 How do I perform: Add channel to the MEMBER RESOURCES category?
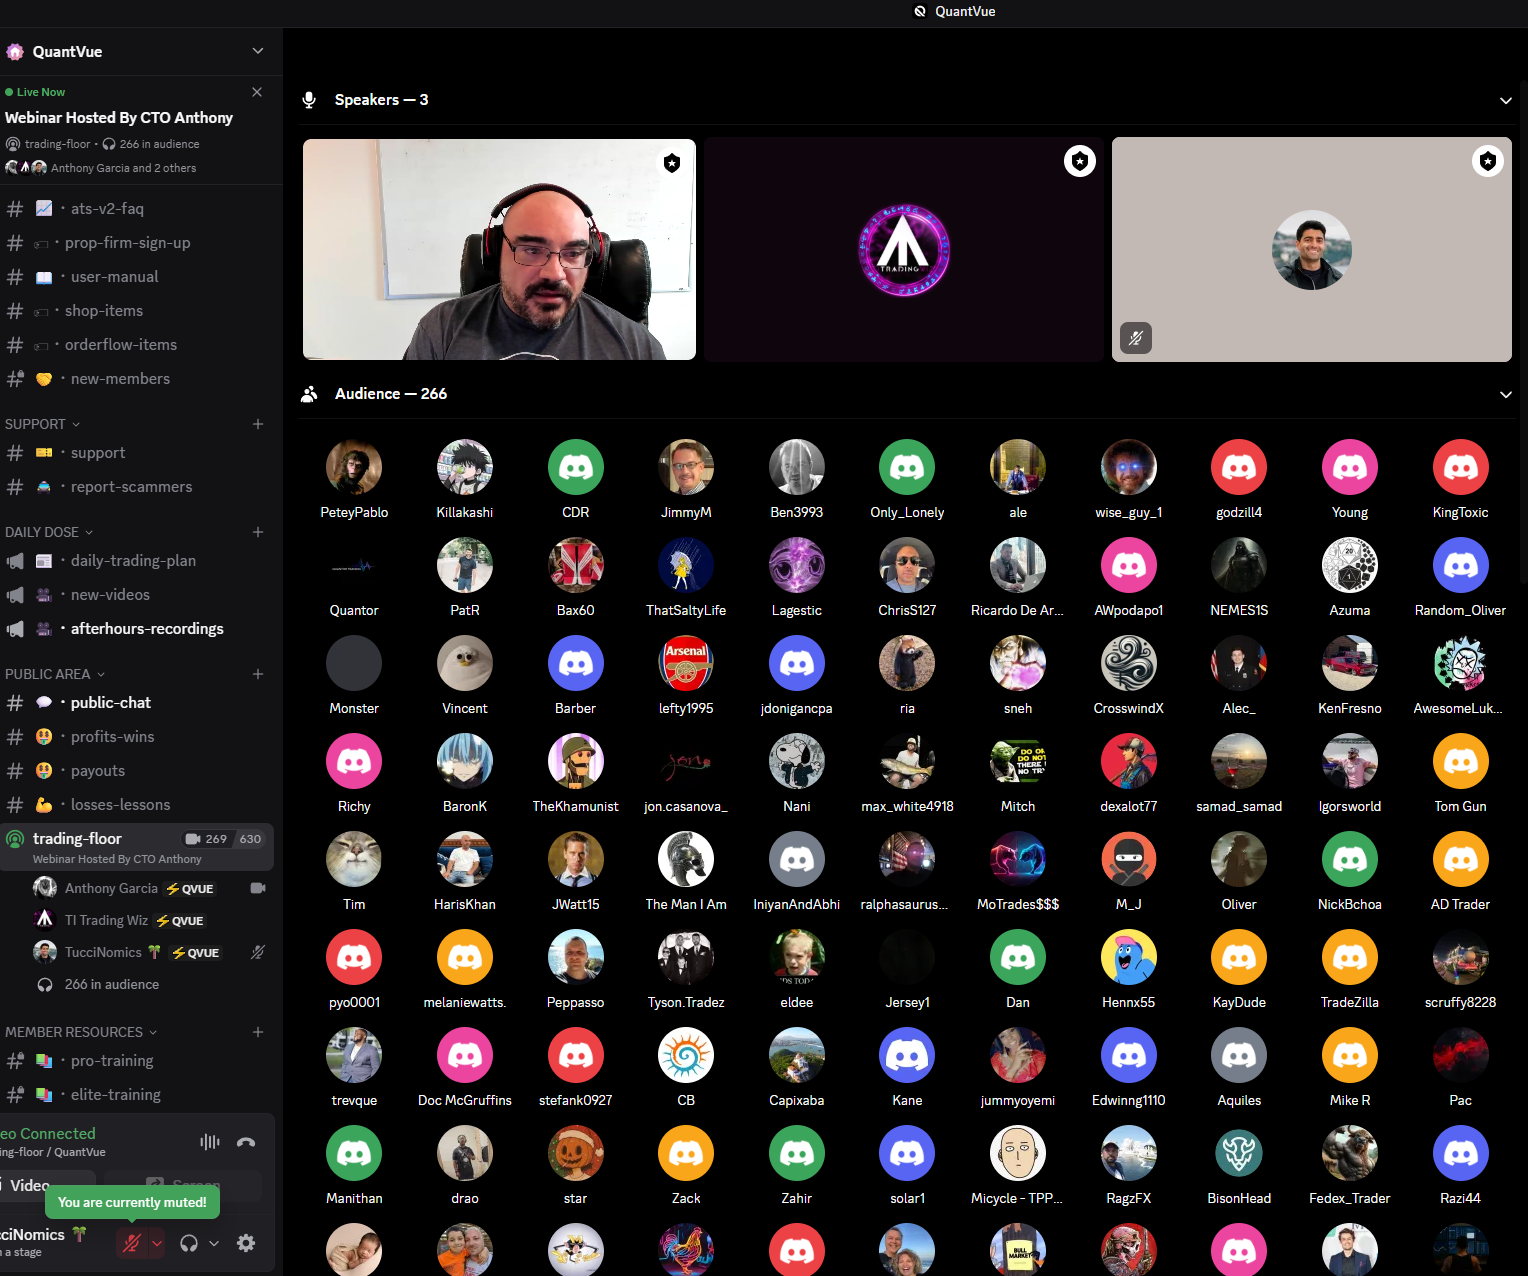point(258,1032)
